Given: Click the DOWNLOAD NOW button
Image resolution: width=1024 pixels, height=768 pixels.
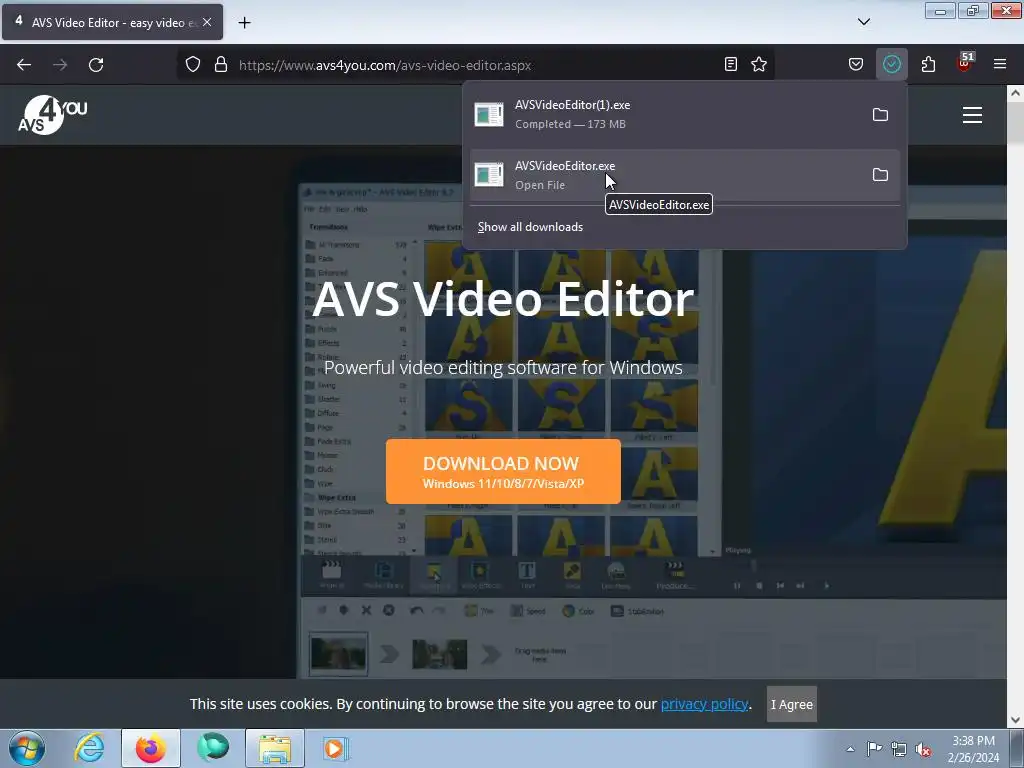Looking at the screenshot, I should tap(503, 472).
